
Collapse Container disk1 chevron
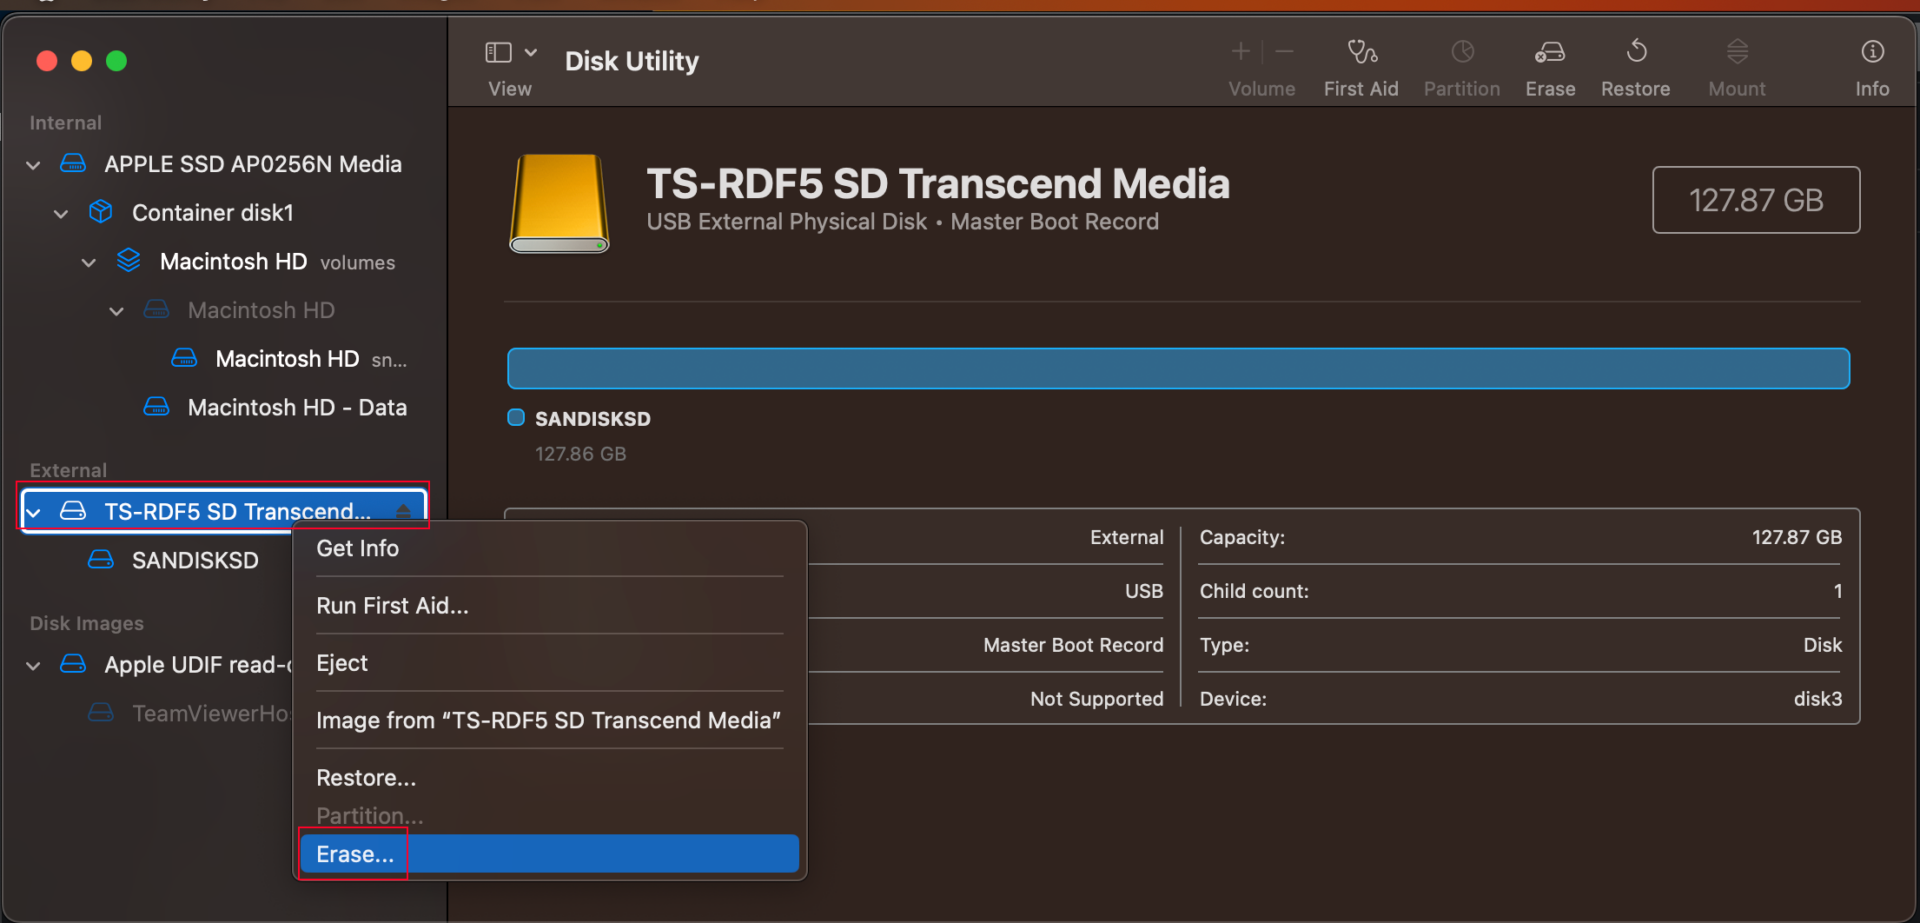click(61, 214)
